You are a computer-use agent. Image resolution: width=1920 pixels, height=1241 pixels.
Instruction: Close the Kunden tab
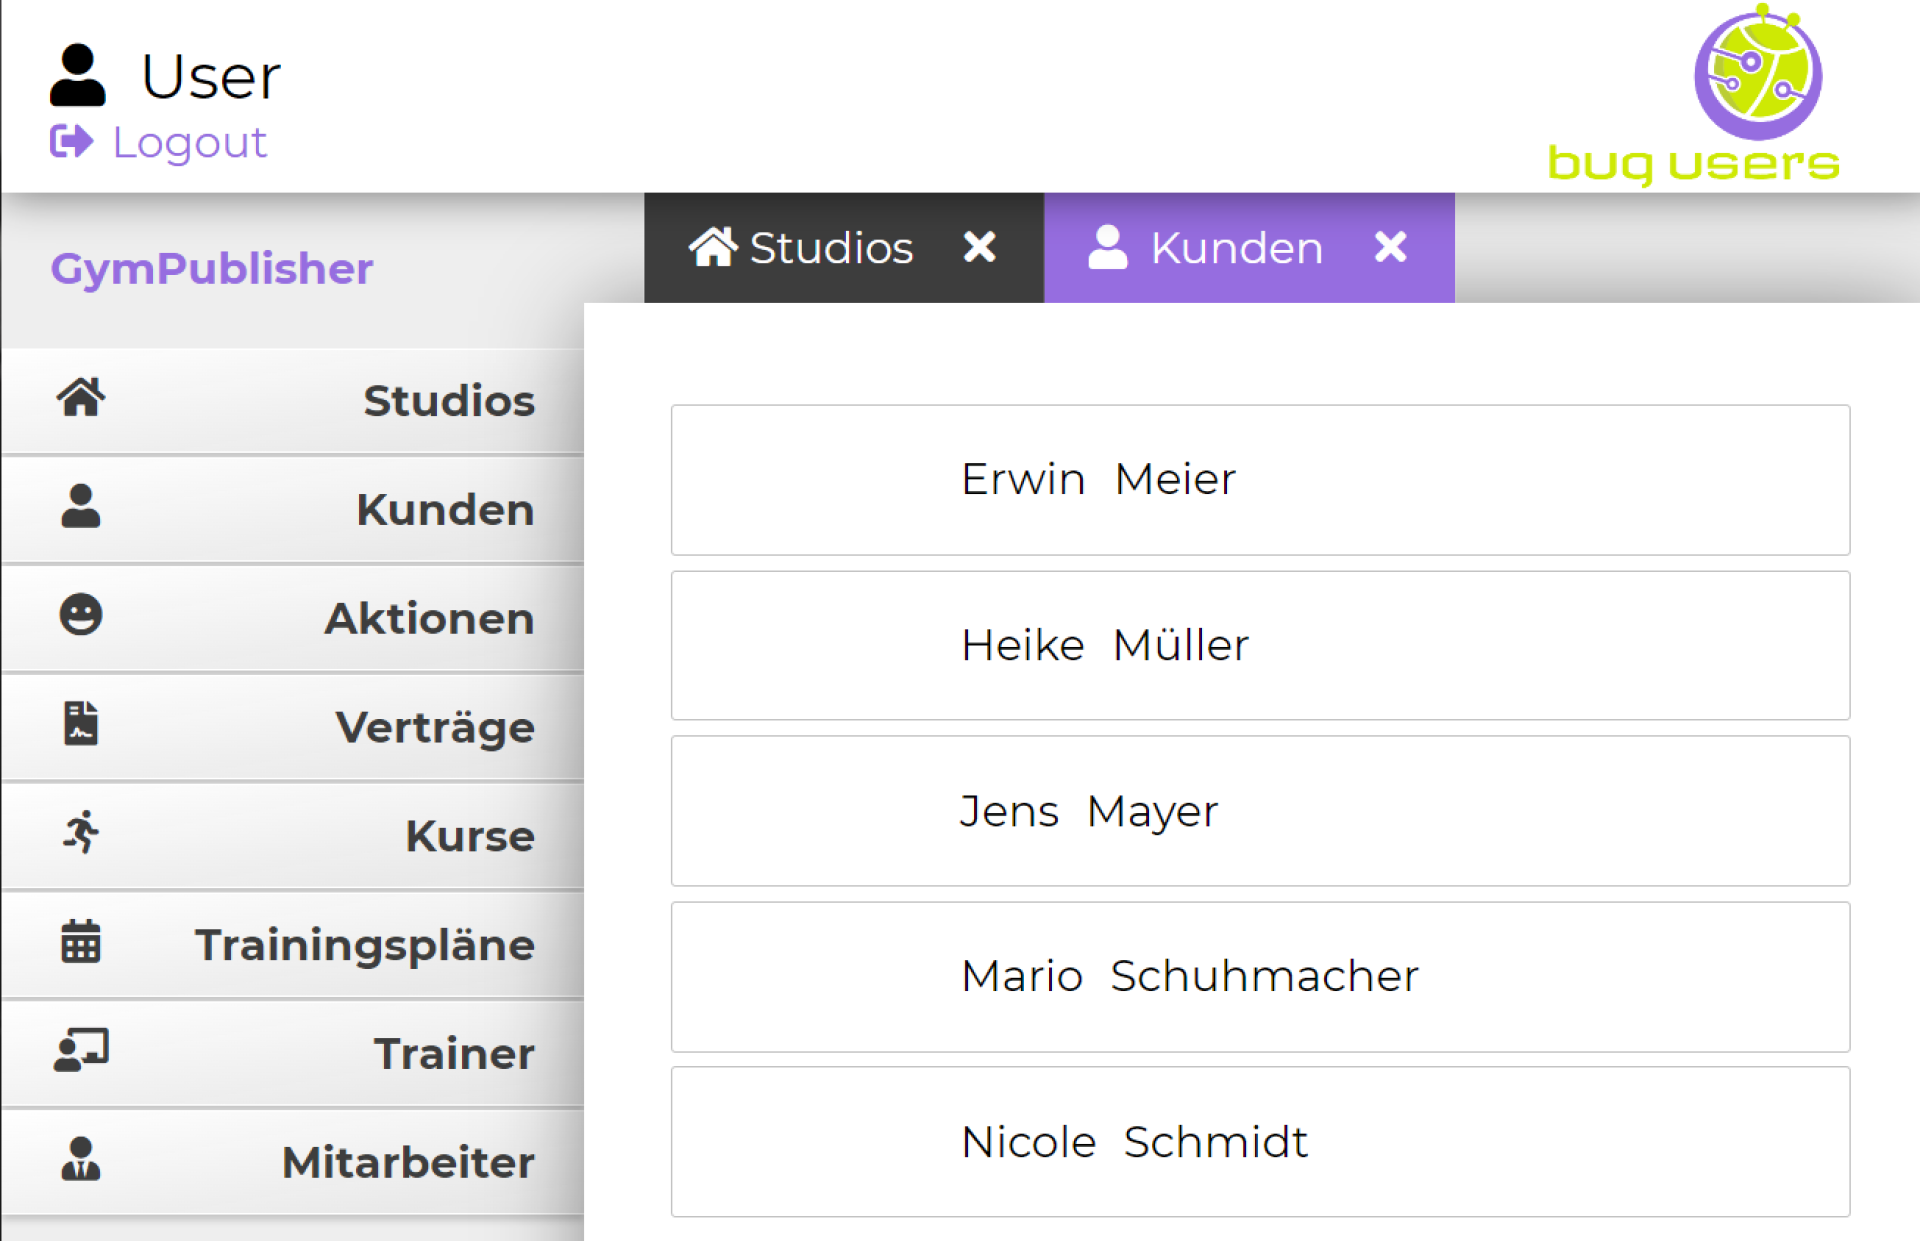pos(1390,247)
